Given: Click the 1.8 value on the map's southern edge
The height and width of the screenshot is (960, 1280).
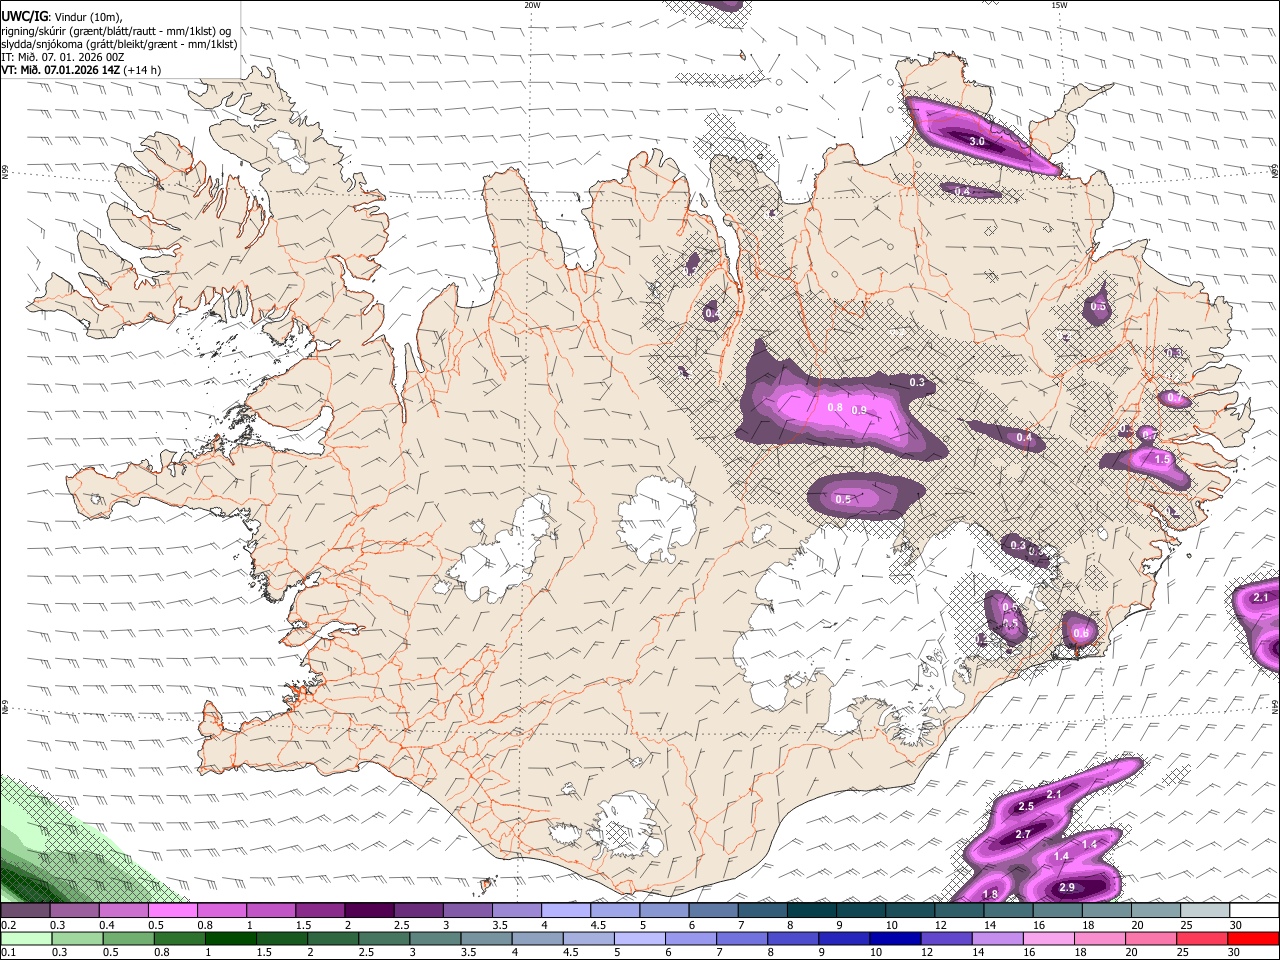Looking at the screenshot, I should click(x=990, y=894).
